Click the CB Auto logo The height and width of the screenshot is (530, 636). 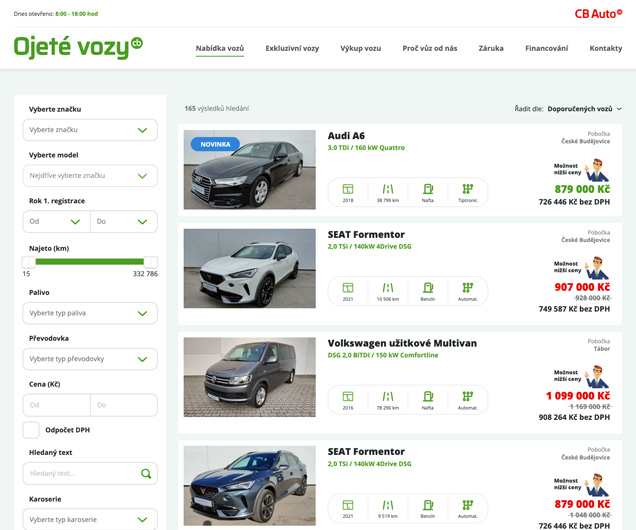click(x=598, y=14)
